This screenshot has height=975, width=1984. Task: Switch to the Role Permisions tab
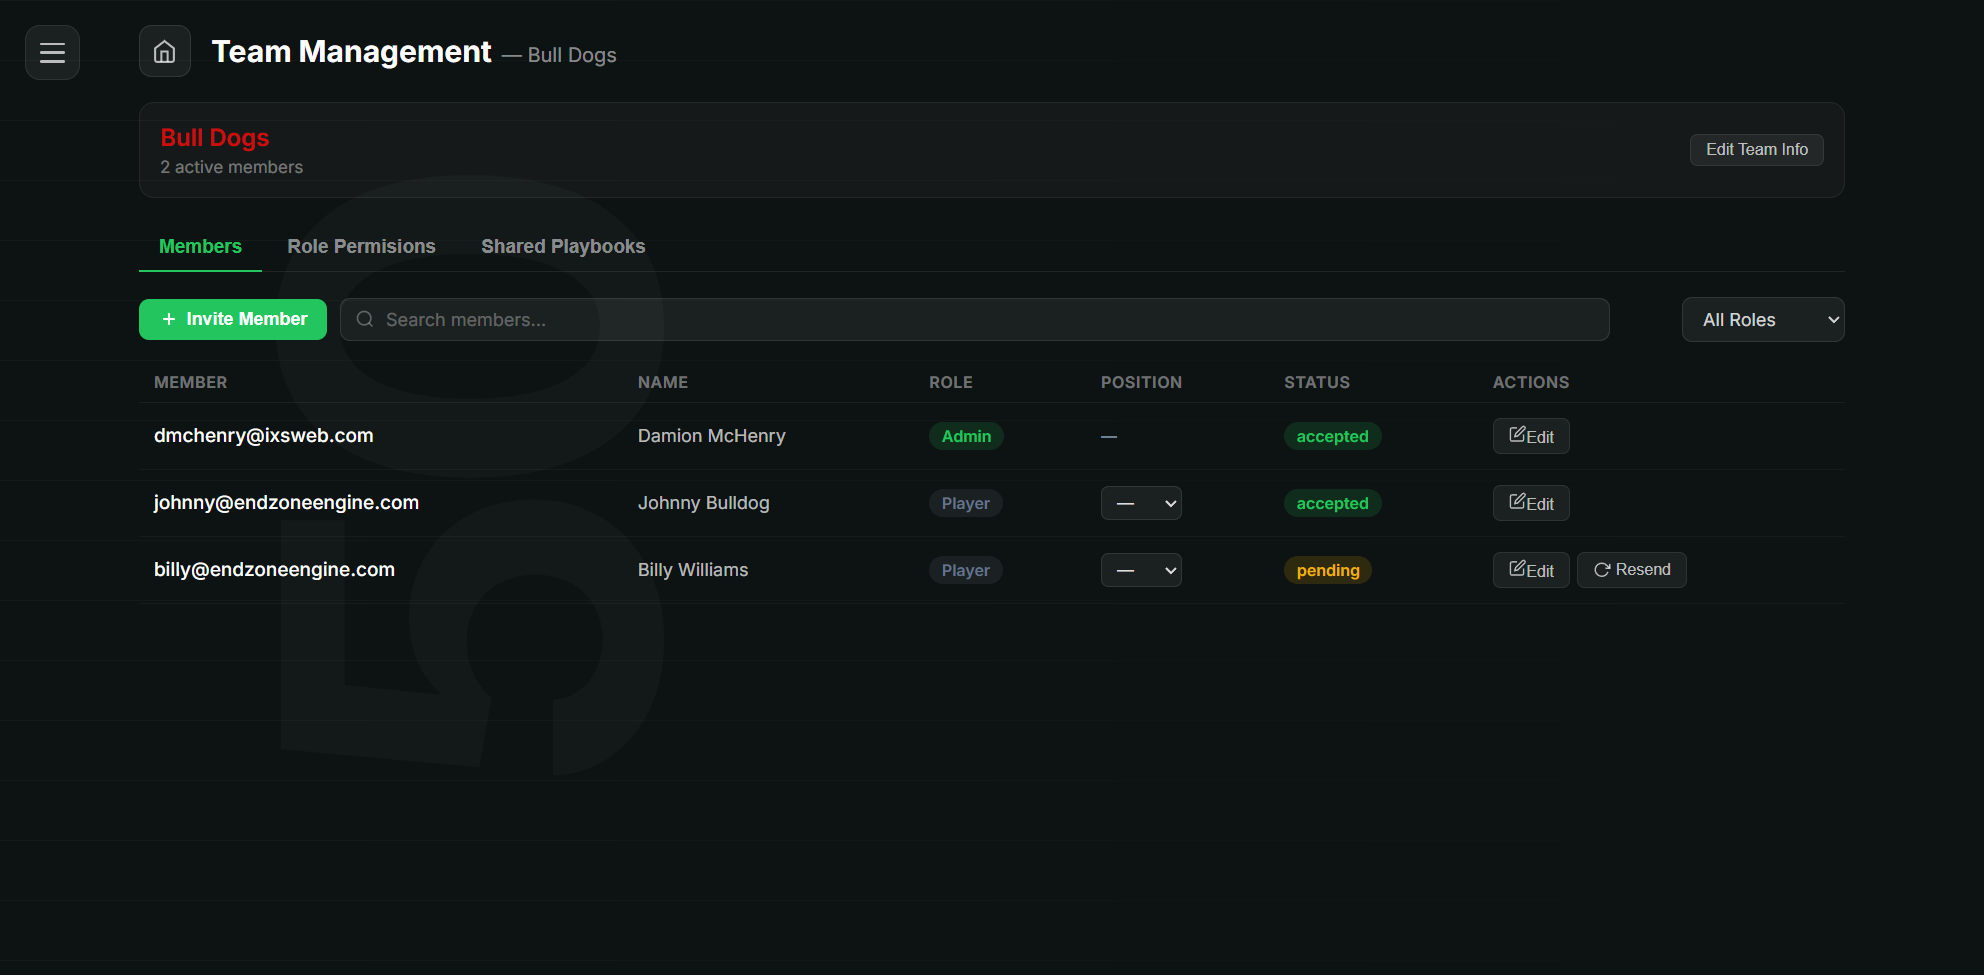click(x=361, y=246)
